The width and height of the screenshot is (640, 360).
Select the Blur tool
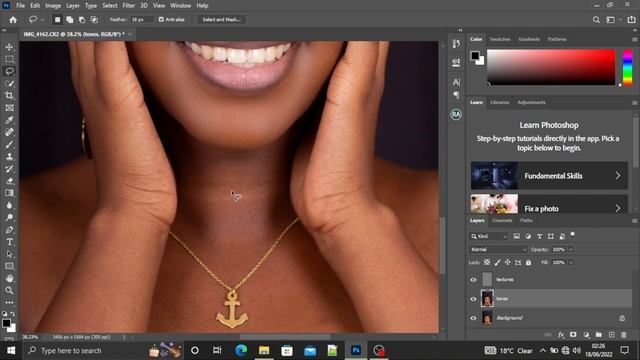(9, 205)
